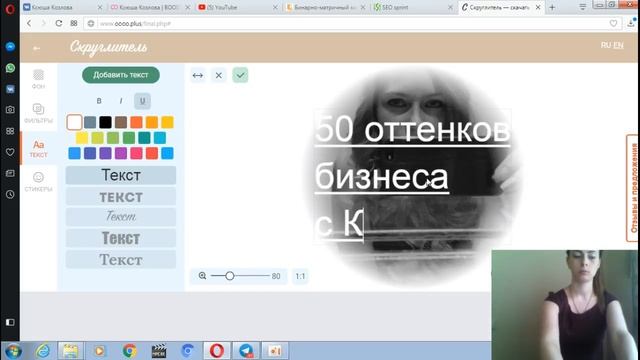640x360 pixels.
Task: Open Opera menu logo
Action: (10, 9)
